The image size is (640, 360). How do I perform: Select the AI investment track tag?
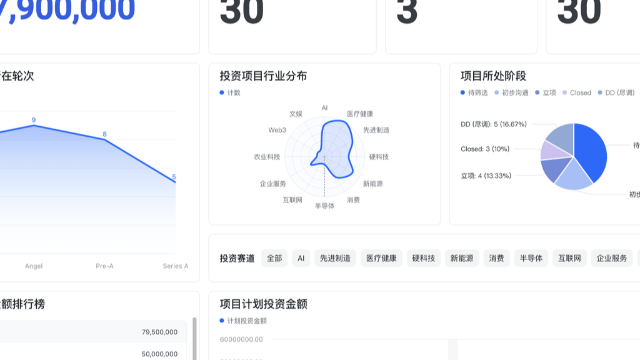301,258
